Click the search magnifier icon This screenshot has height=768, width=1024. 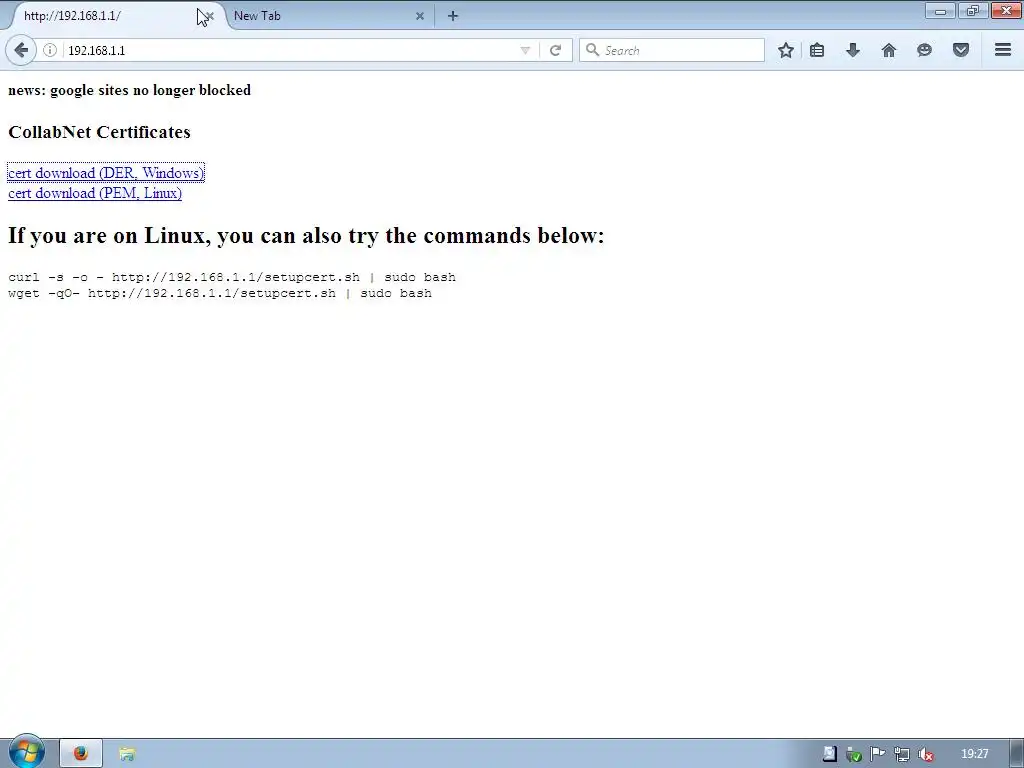[592, 50]
